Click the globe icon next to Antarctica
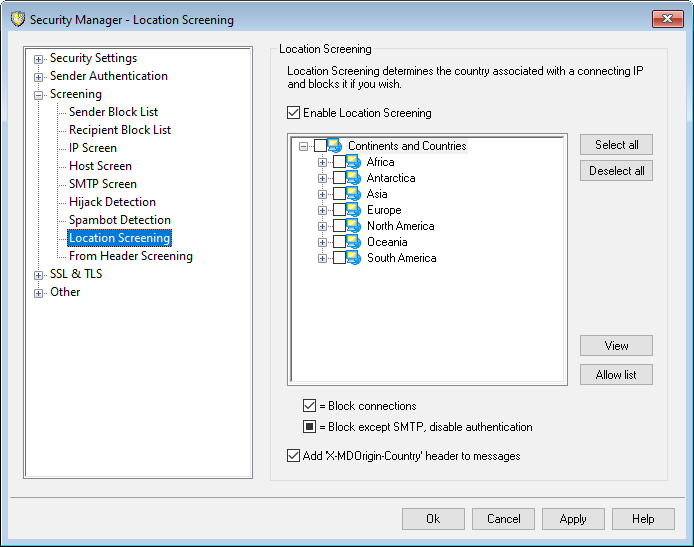Screen dimensions: 694x547 (x=353, y=178)
